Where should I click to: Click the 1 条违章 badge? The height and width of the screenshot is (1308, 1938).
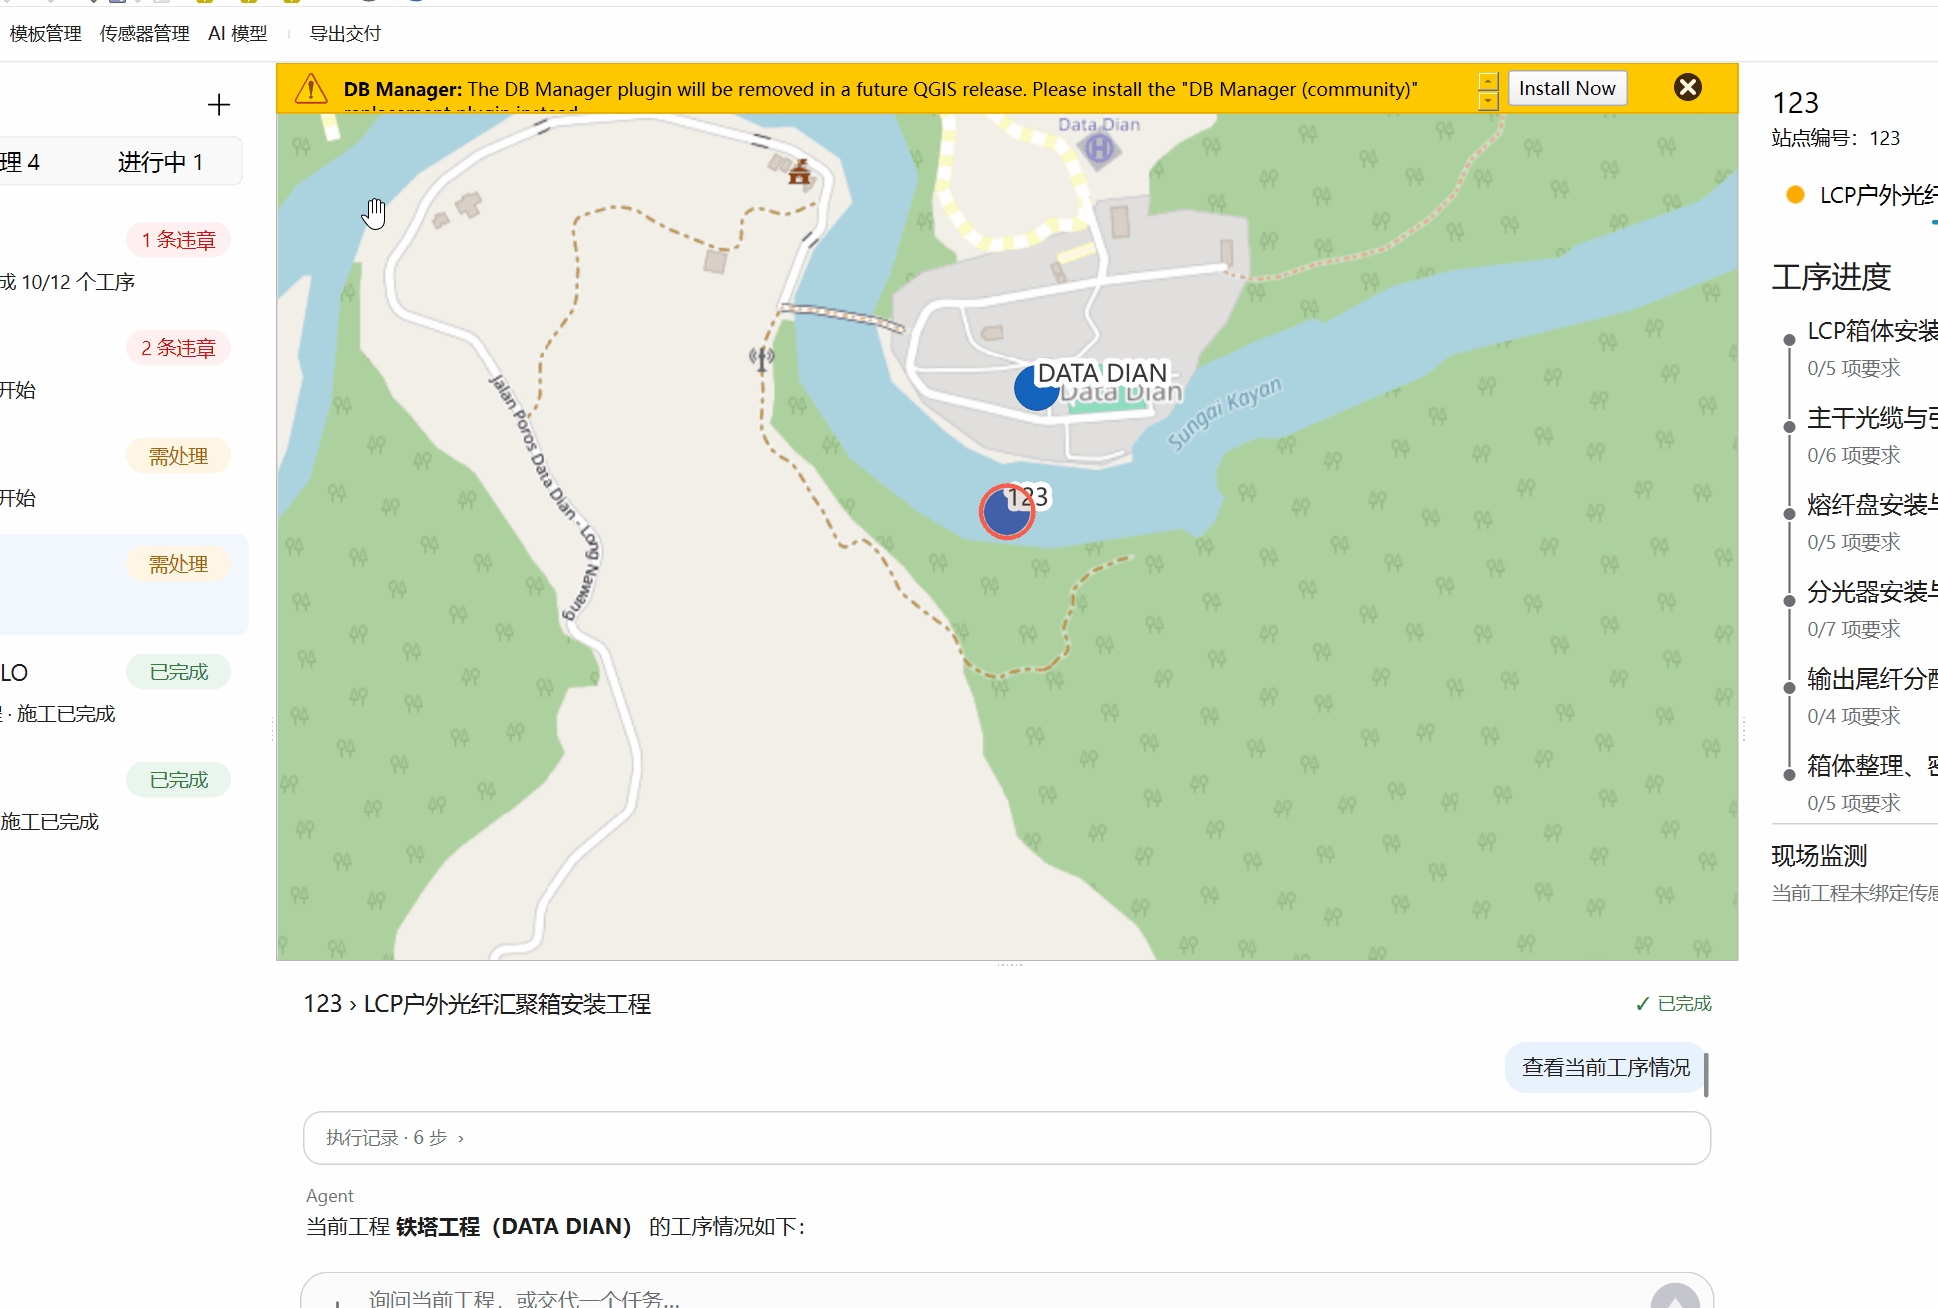point(179,240)
